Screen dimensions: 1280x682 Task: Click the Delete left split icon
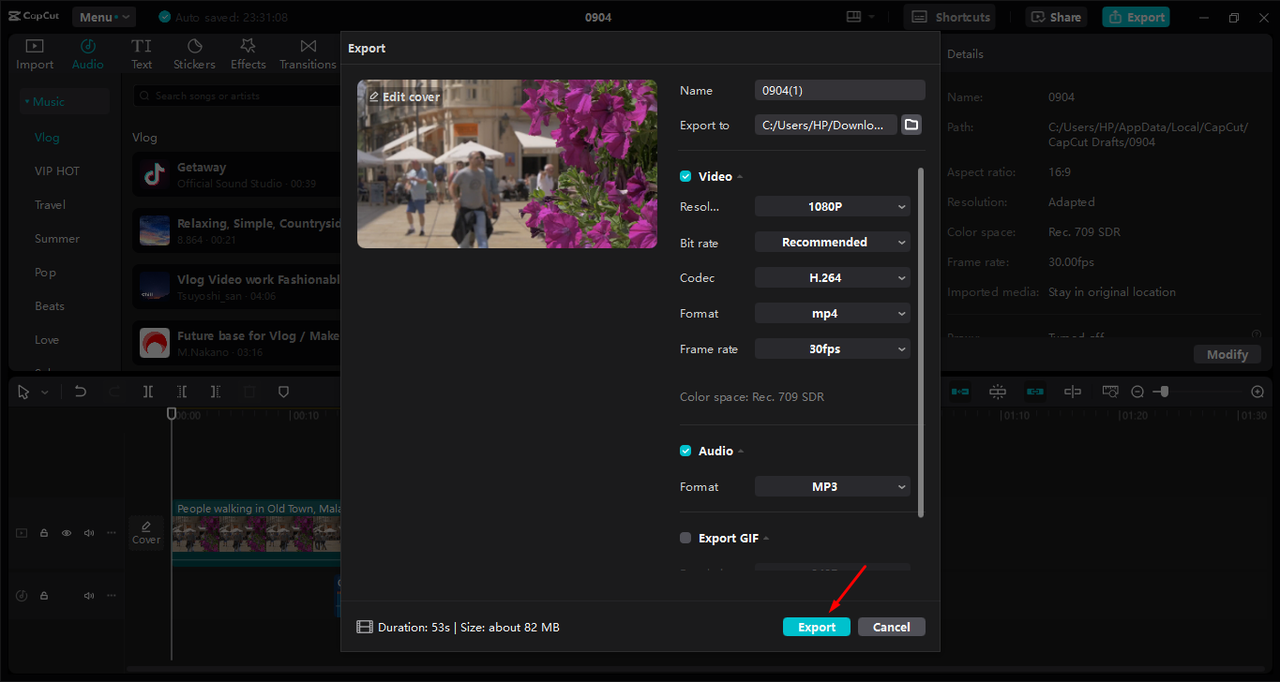(182, 392)
